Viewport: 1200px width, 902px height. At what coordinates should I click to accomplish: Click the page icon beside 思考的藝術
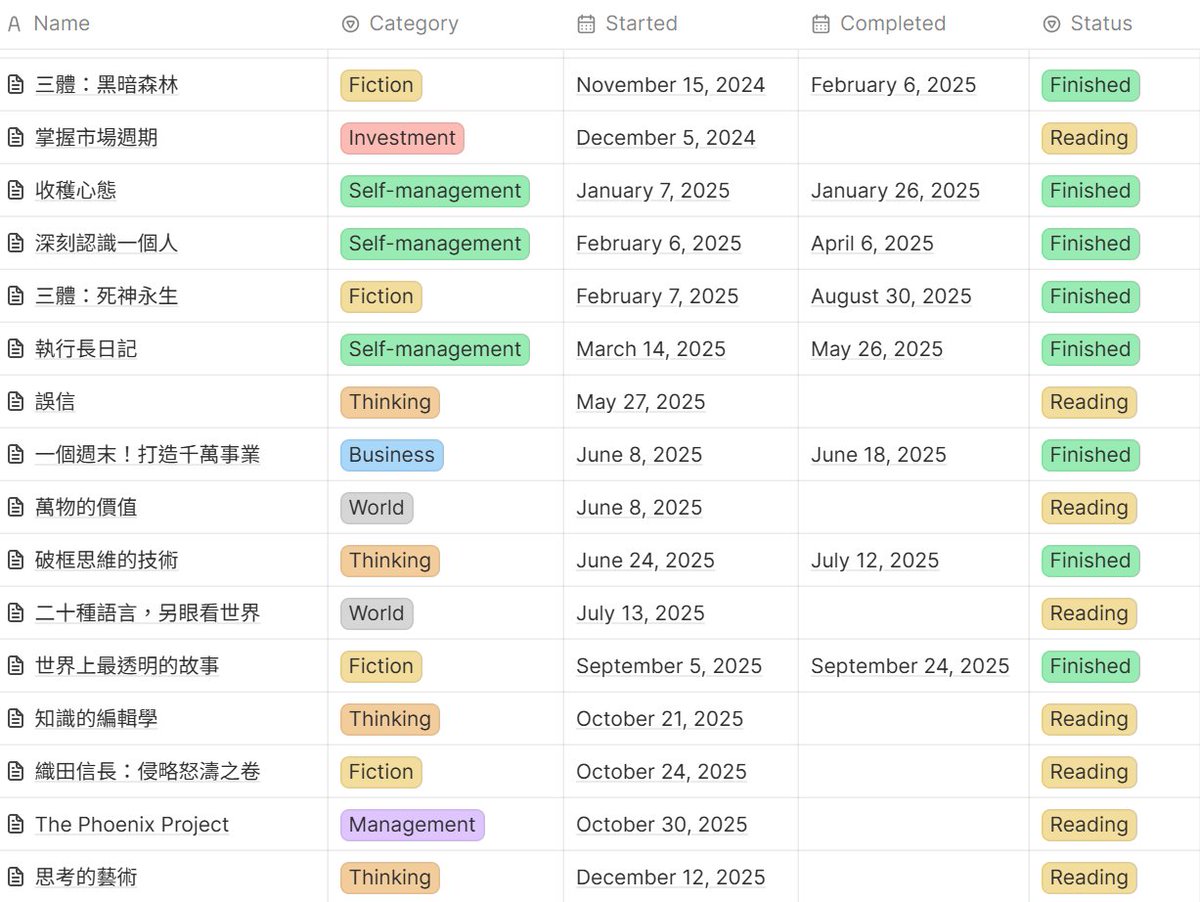[15, 878]
